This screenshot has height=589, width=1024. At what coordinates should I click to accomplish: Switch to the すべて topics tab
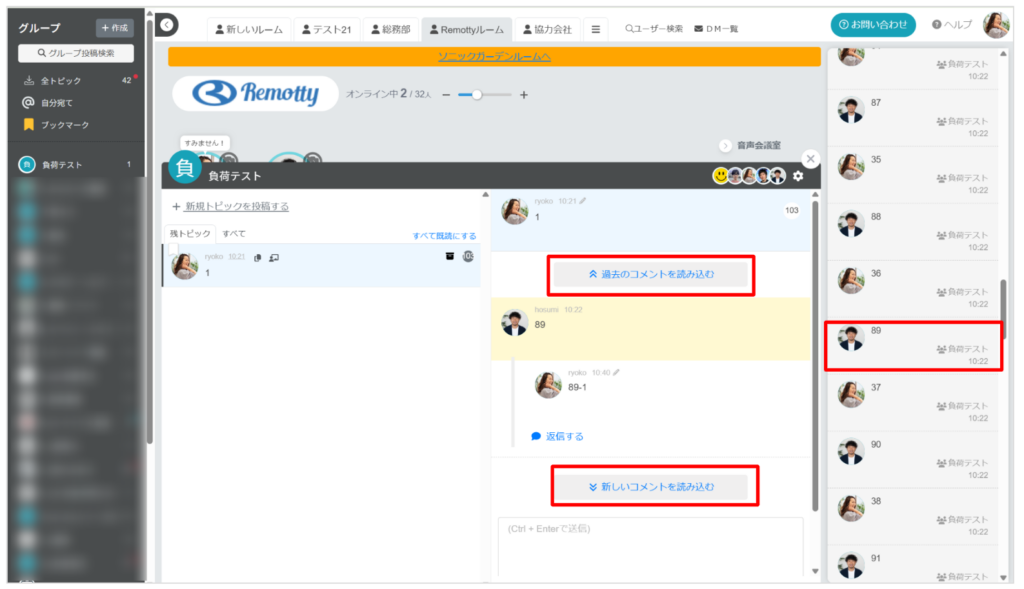click(x=234, y=234)
